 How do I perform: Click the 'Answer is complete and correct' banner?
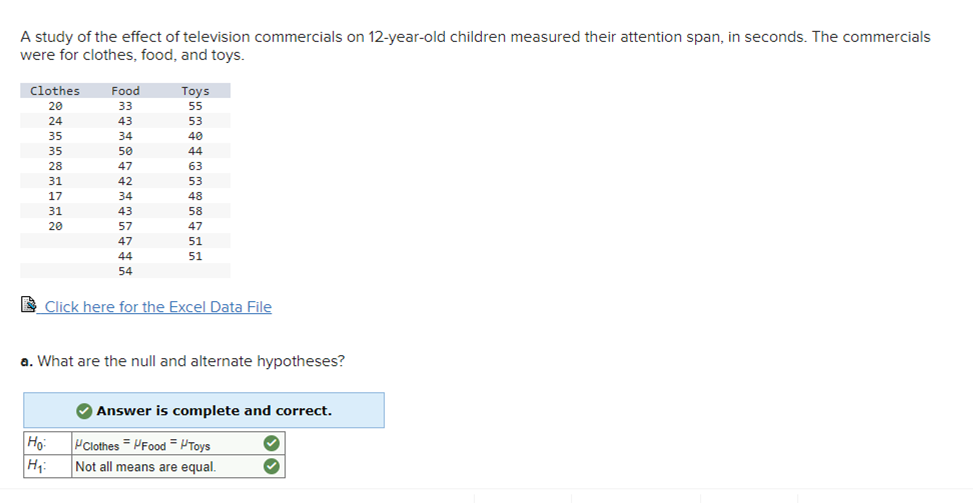tap(204, 410)
